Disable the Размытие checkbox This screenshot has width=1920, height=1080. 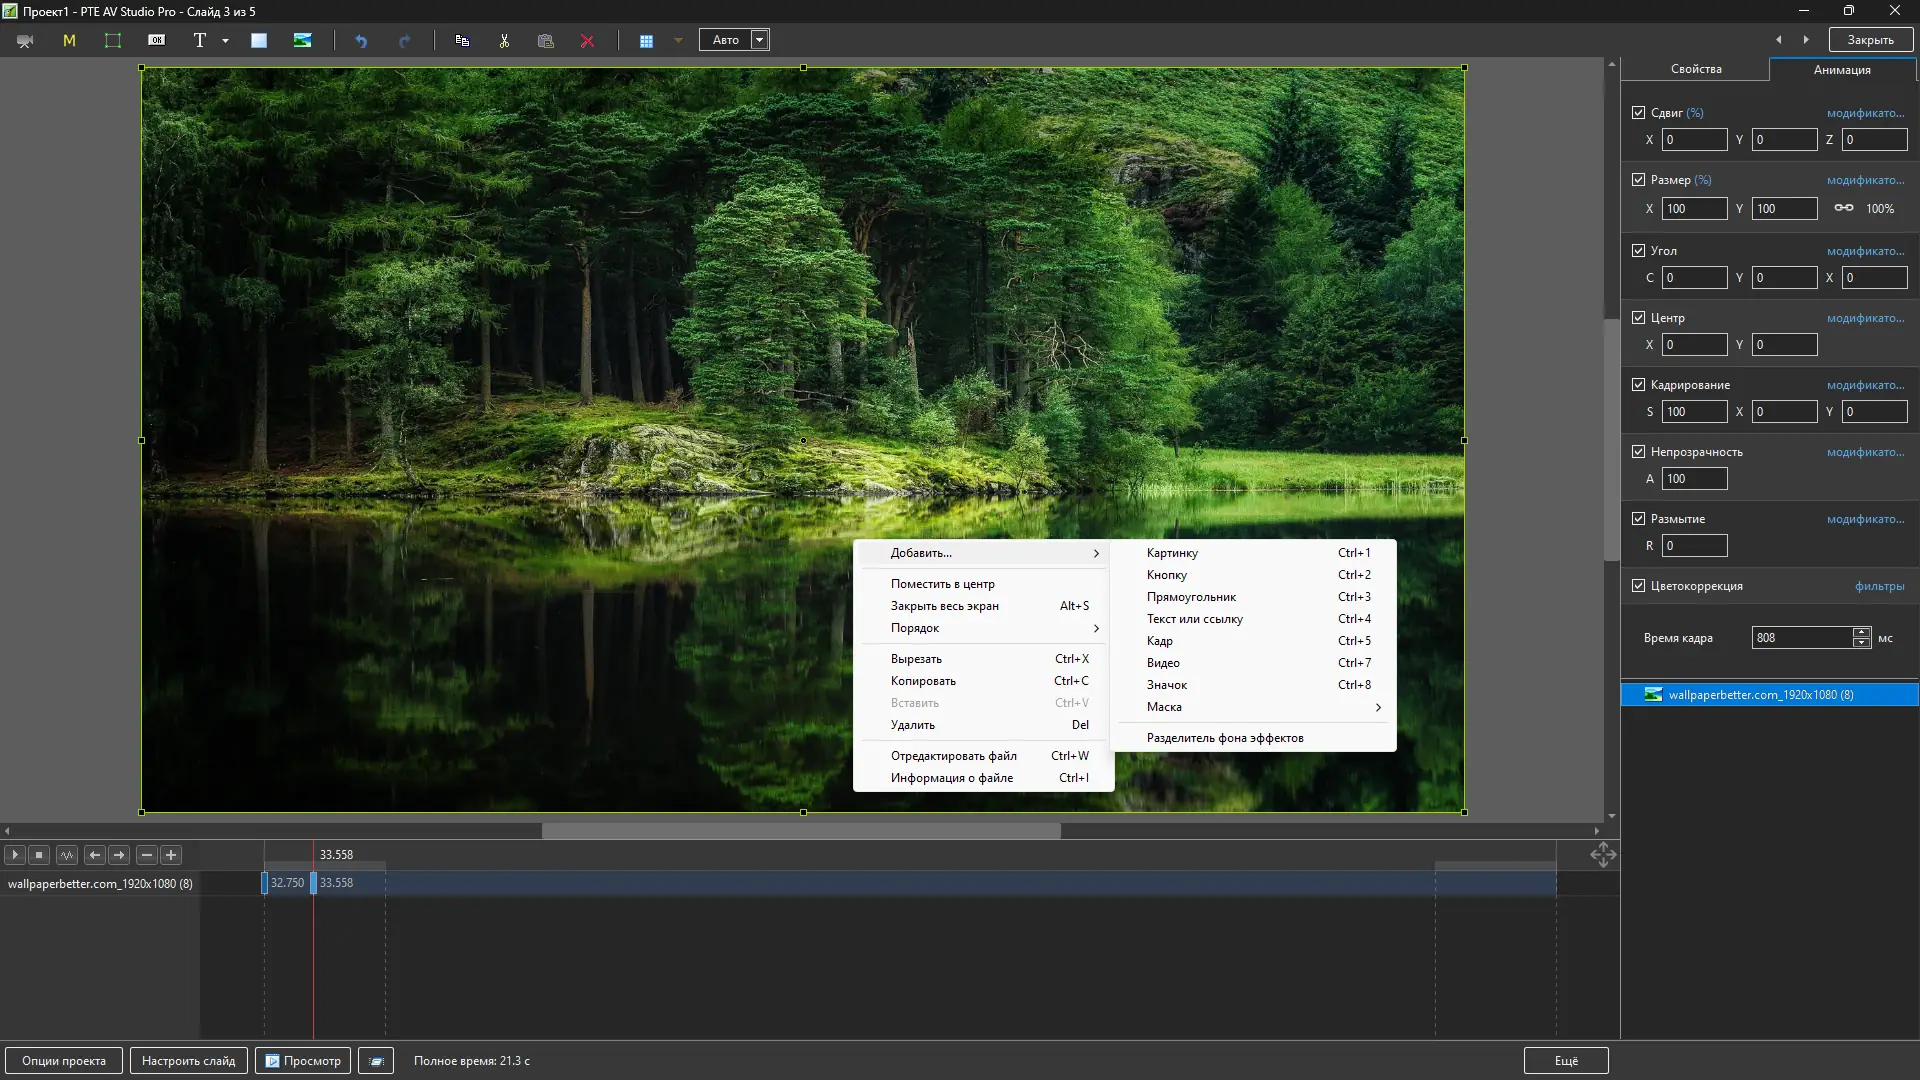pyautogui.click(x=1638, y=519)
